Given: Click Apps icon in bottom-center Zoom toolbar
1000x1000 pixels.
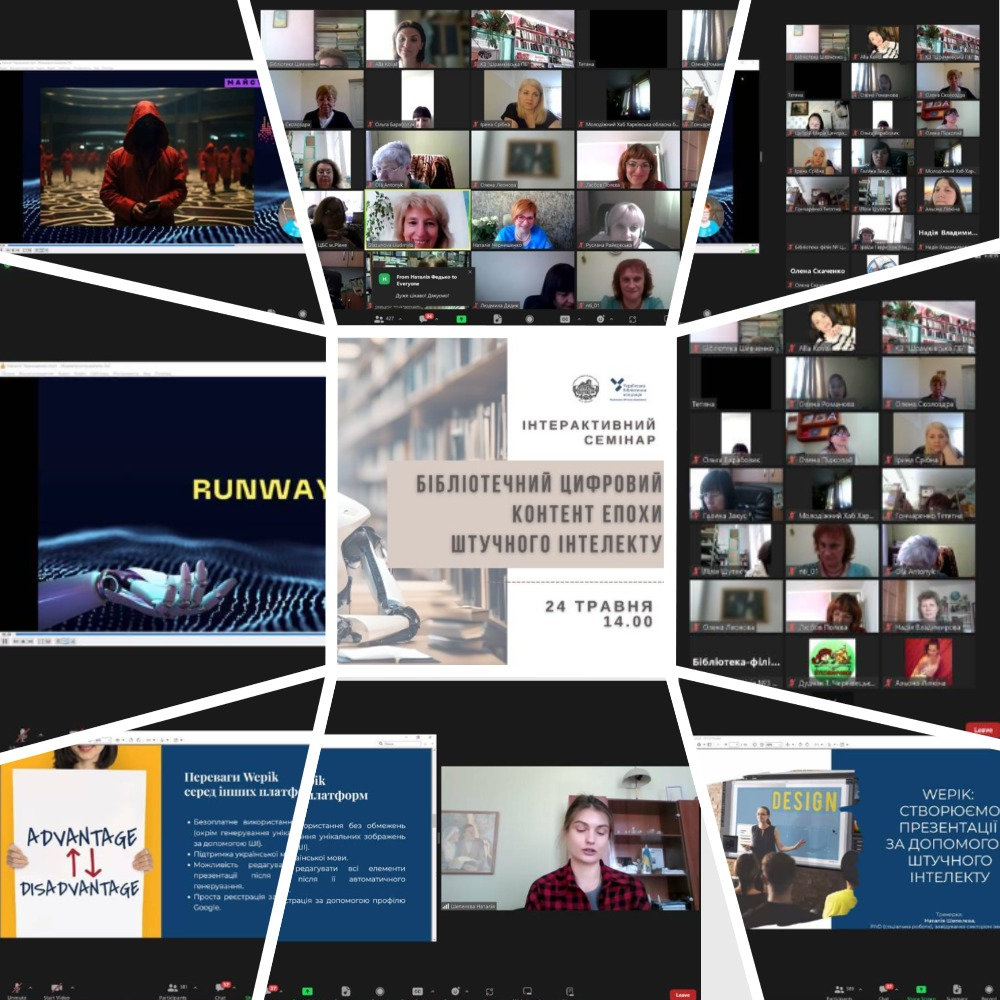Looking at the screenshot, I should click(490, 991).
